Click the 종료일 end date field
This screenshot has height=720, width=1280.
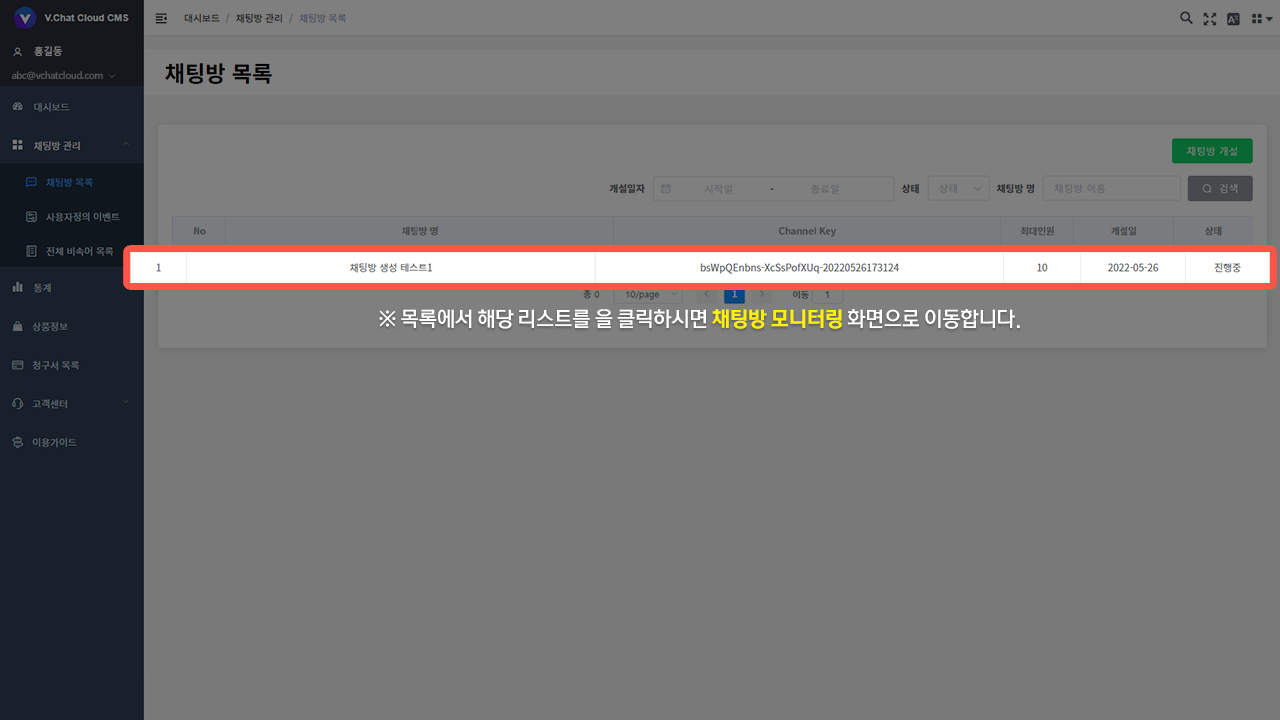pos(825,188)
